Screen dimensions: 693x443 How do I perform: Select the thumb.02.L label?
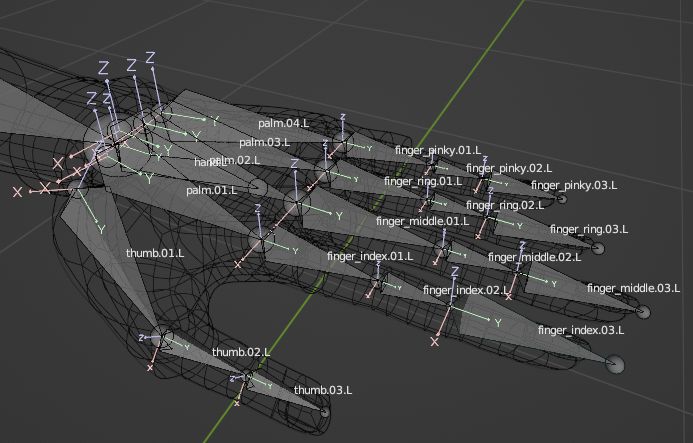pos(241,352)
